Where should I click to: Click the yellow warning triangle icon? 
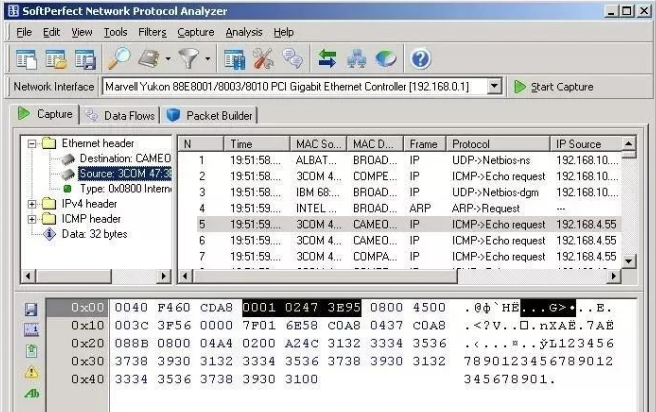[31, 372]
